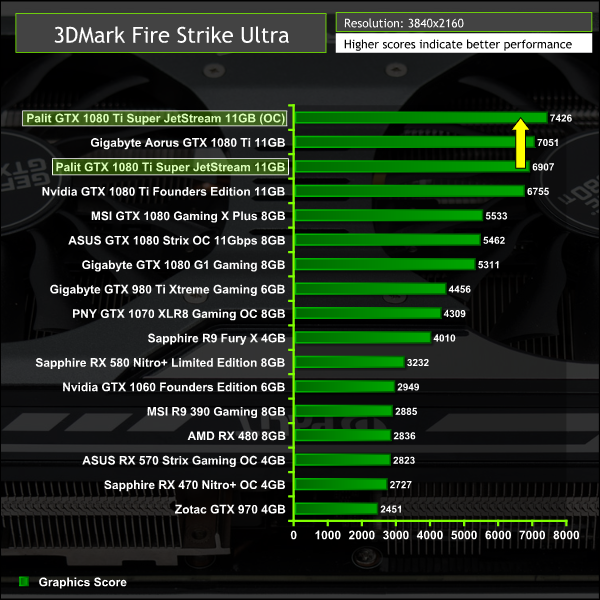
Task: Click the 5000 axis tick label
Action: click(464, 535)
